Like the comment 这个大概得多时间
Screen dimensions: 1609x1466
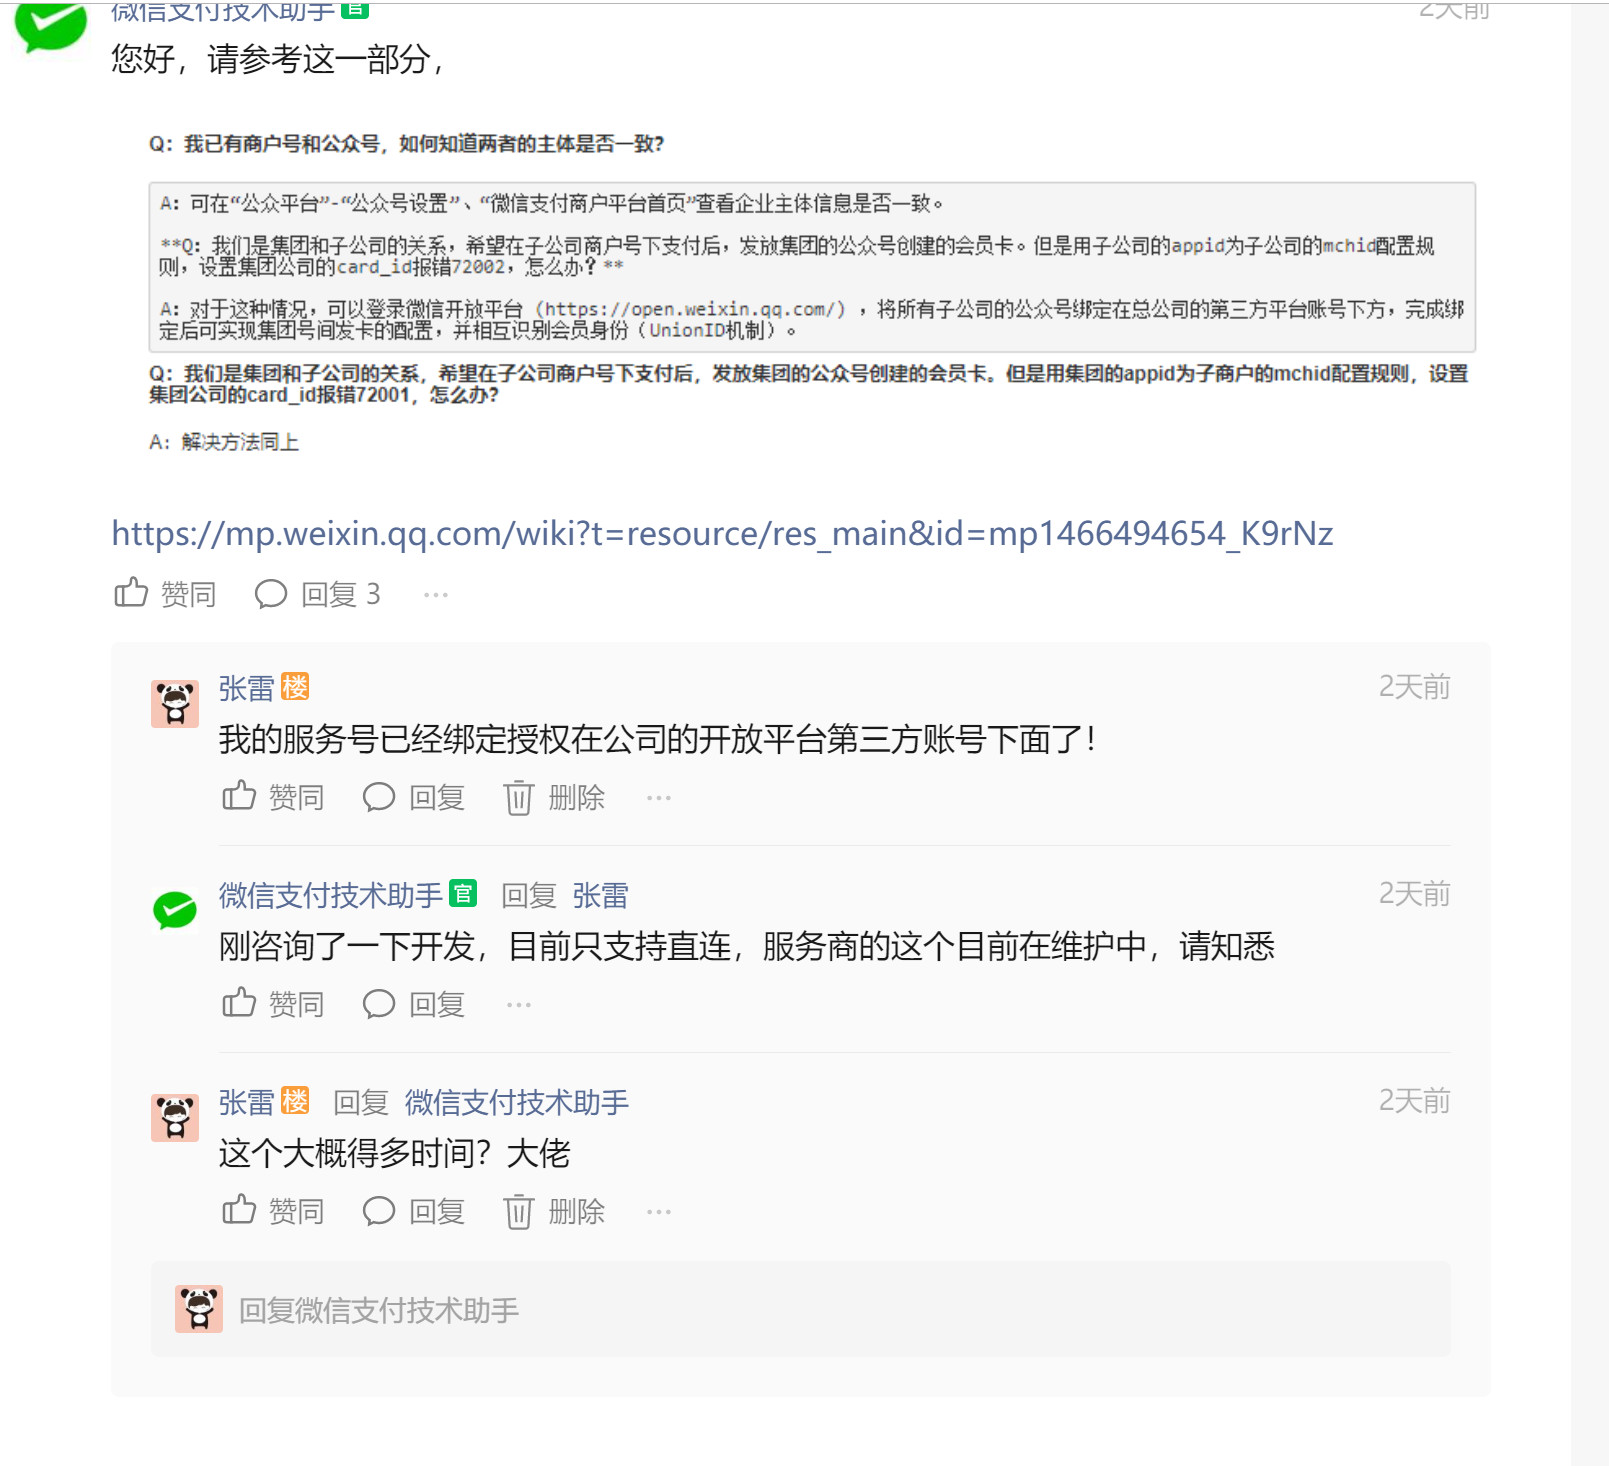pos(239,1210)
